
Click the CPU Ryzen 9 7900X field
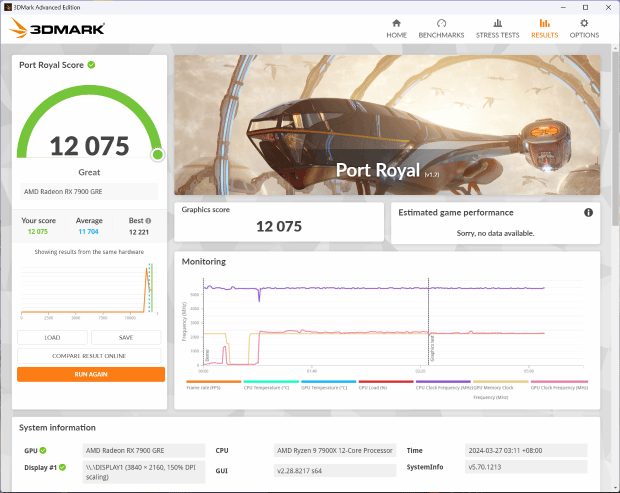(x=335, y=450)
